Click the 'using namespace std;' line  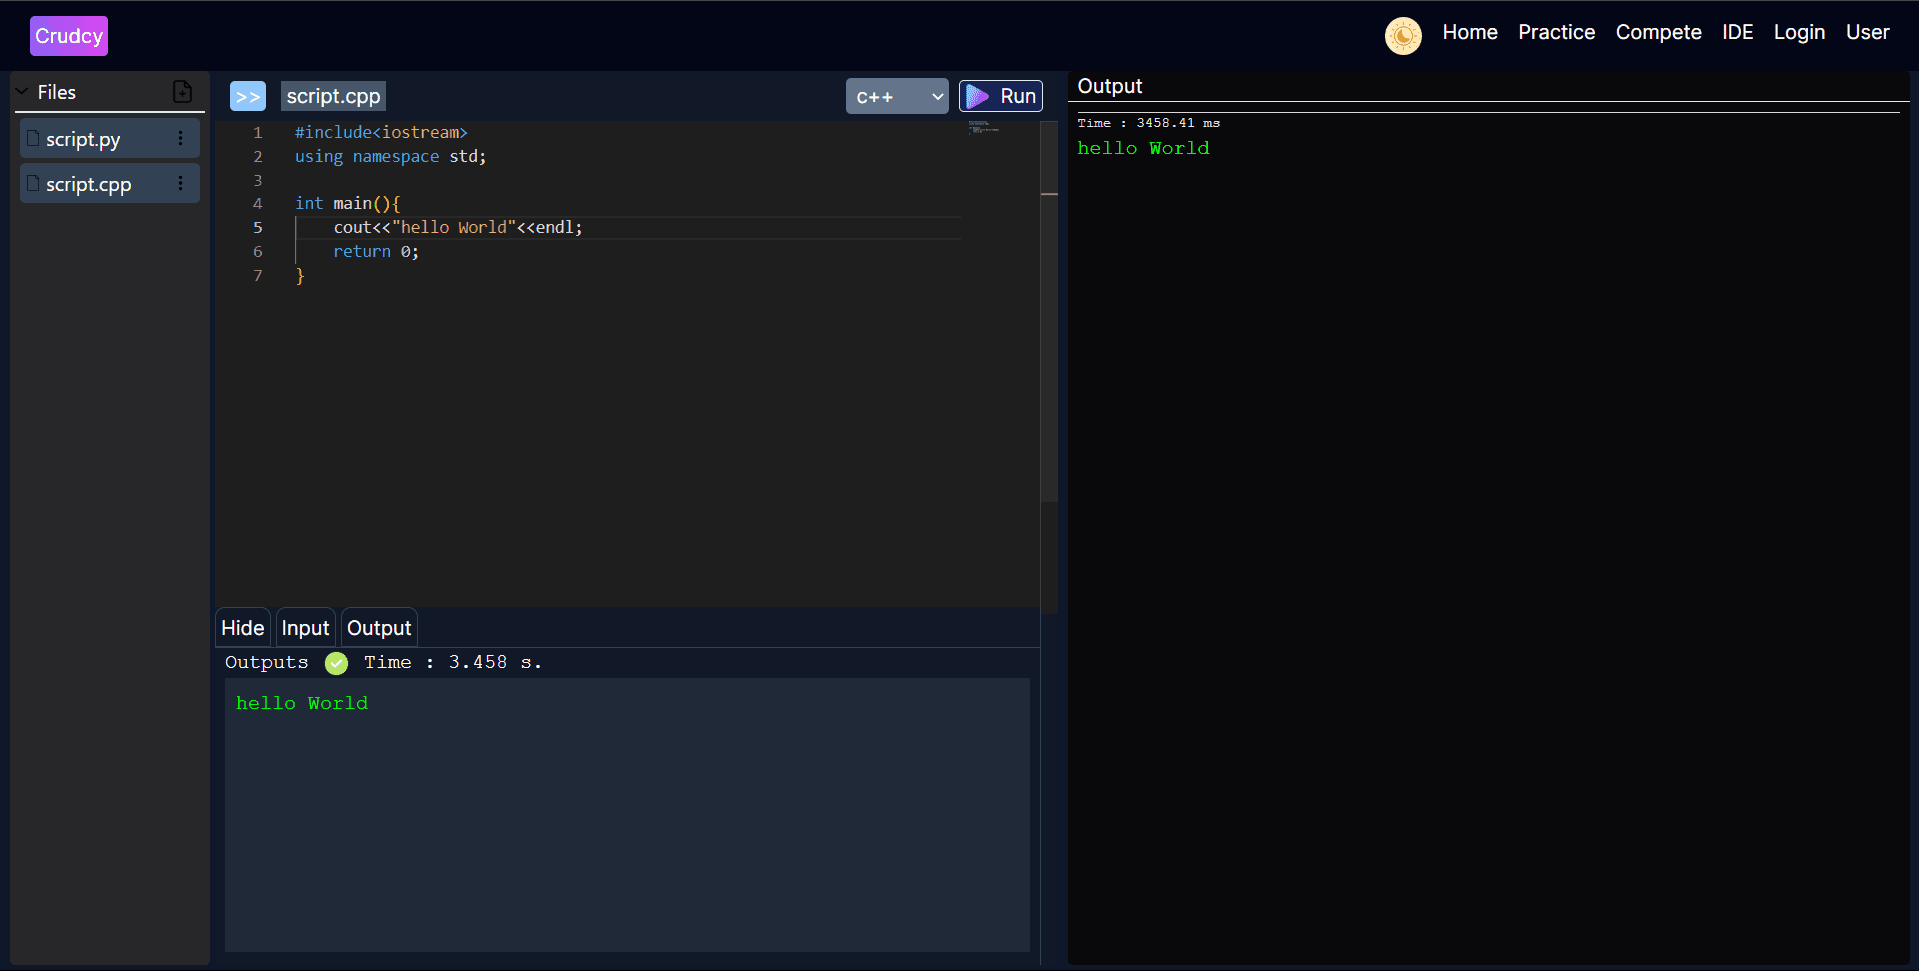[390, 156]
